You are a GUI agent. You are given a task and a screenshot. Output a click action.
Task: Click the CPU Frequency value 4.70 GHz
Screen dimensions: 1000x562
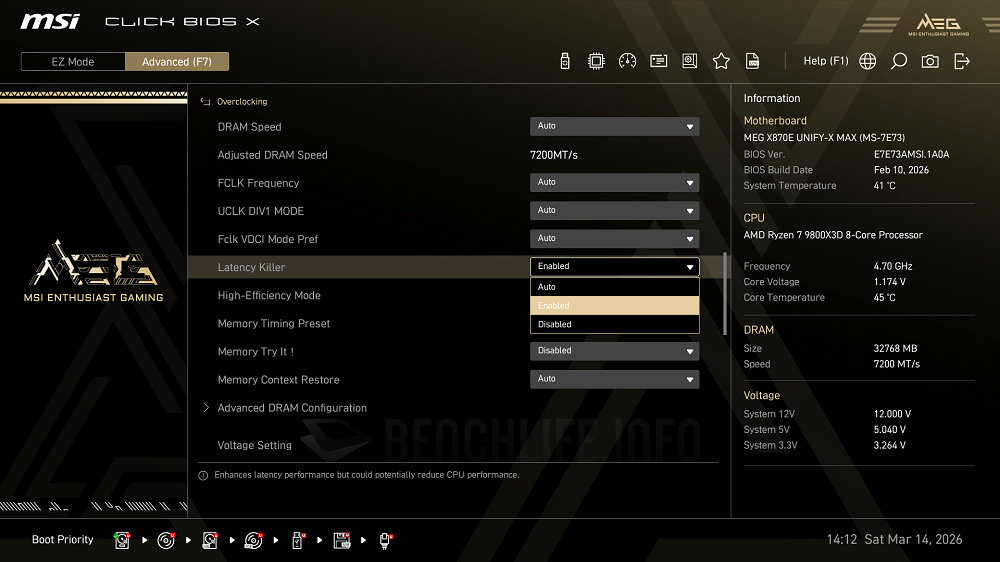(x=893, y=266)
